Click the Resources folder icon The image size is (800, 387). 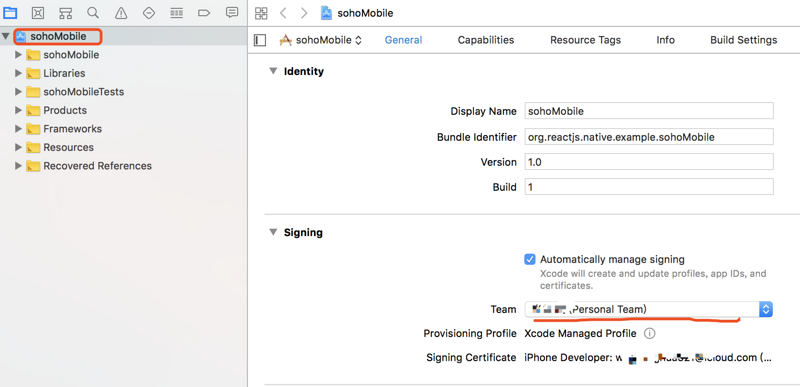tap(33, 147)
